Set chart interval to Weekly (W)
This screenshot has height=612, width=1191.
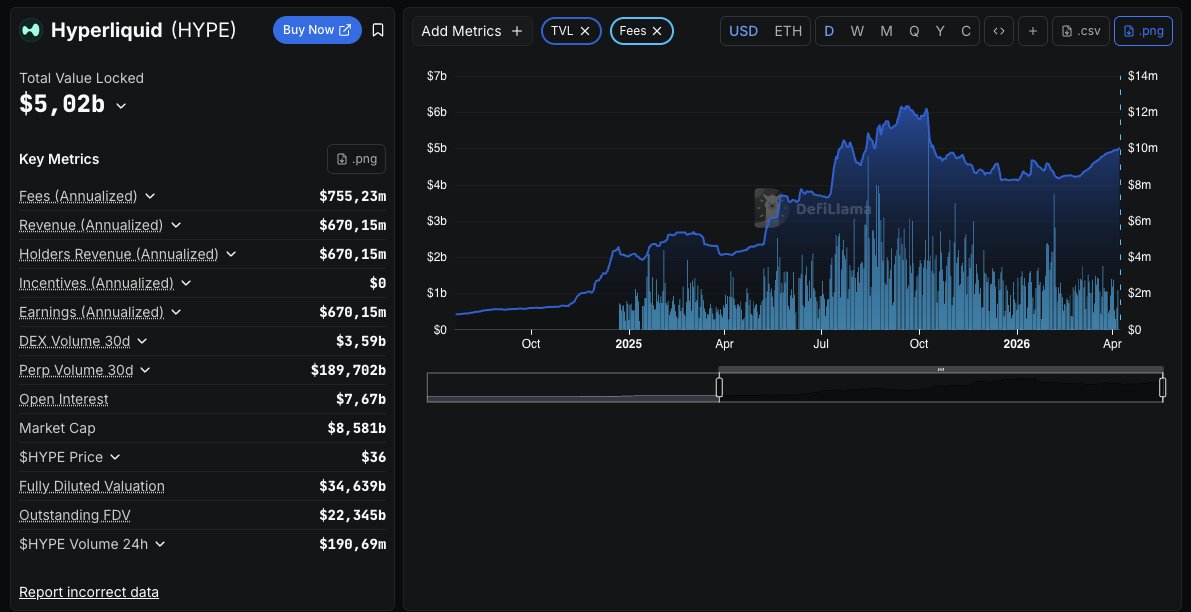(x=857, y=31)
